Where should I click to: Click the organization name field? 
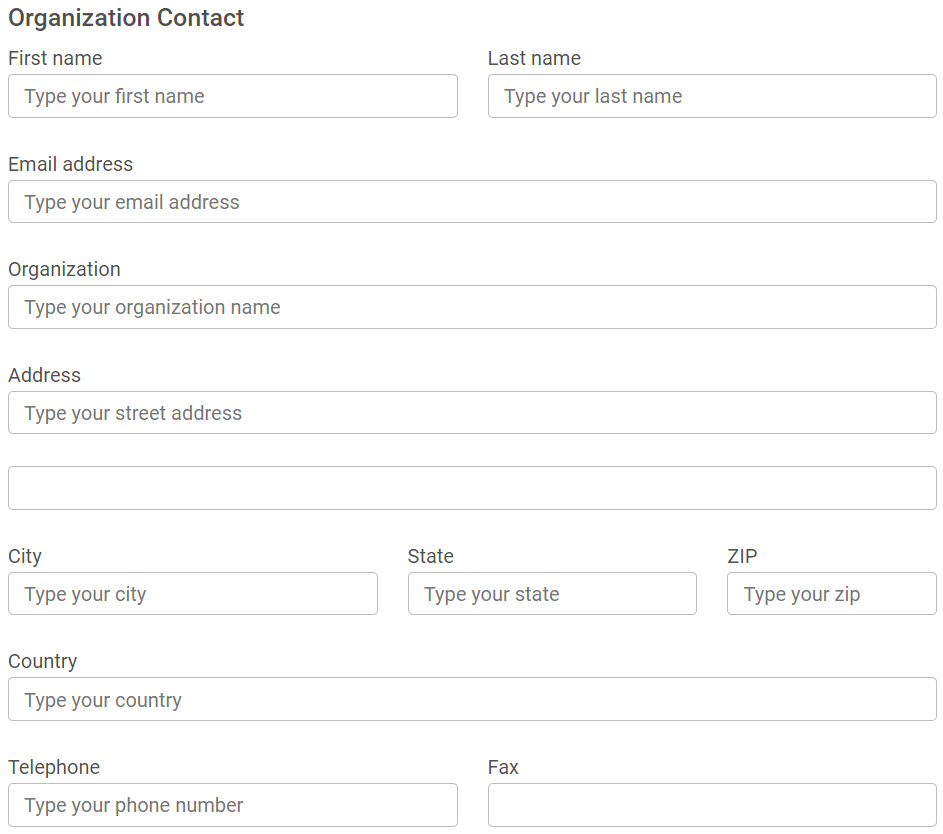[472, 307]
